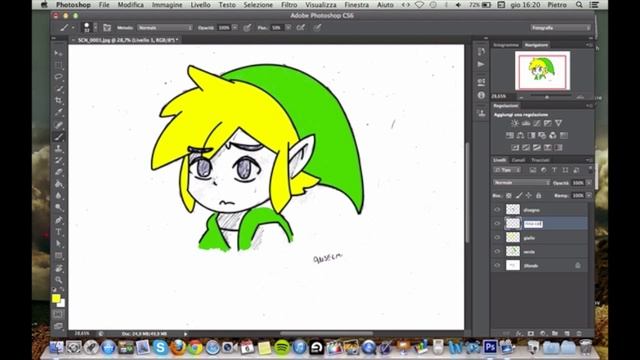The width and height of the screenshot is (640, 360).
Task: Select the Type tool
Action: click(x=59, y=232)
